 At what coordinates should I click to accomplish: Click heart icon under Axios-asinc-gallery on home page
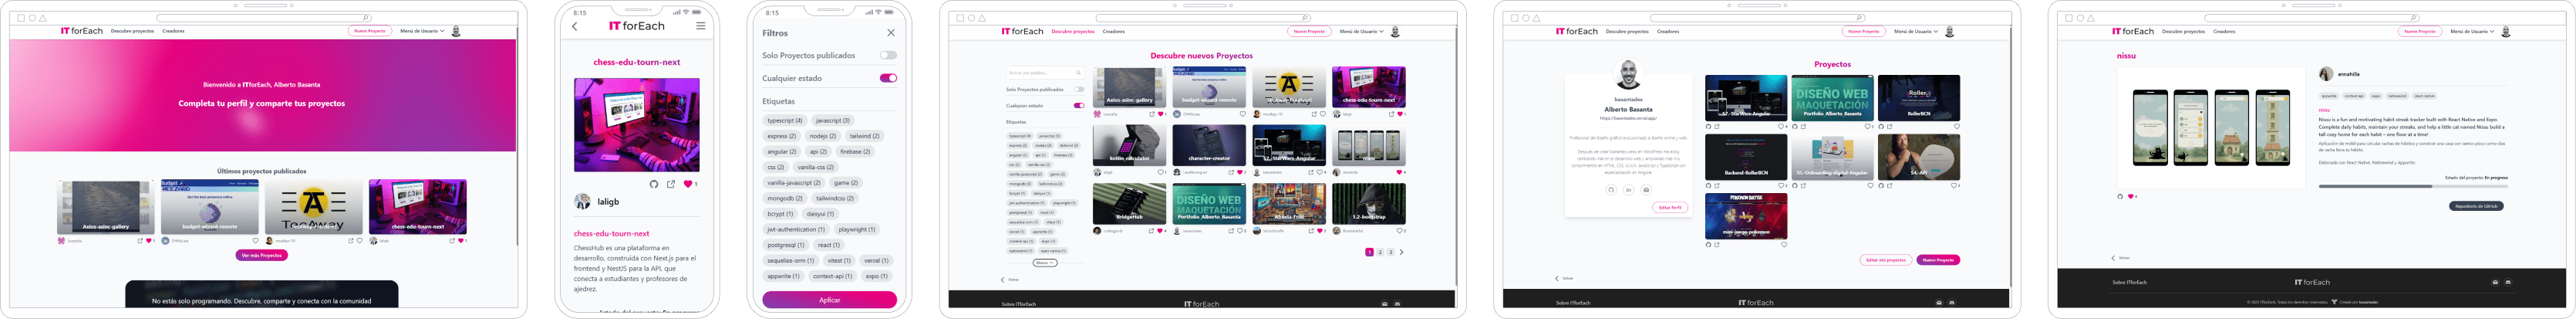pos(148,240)
